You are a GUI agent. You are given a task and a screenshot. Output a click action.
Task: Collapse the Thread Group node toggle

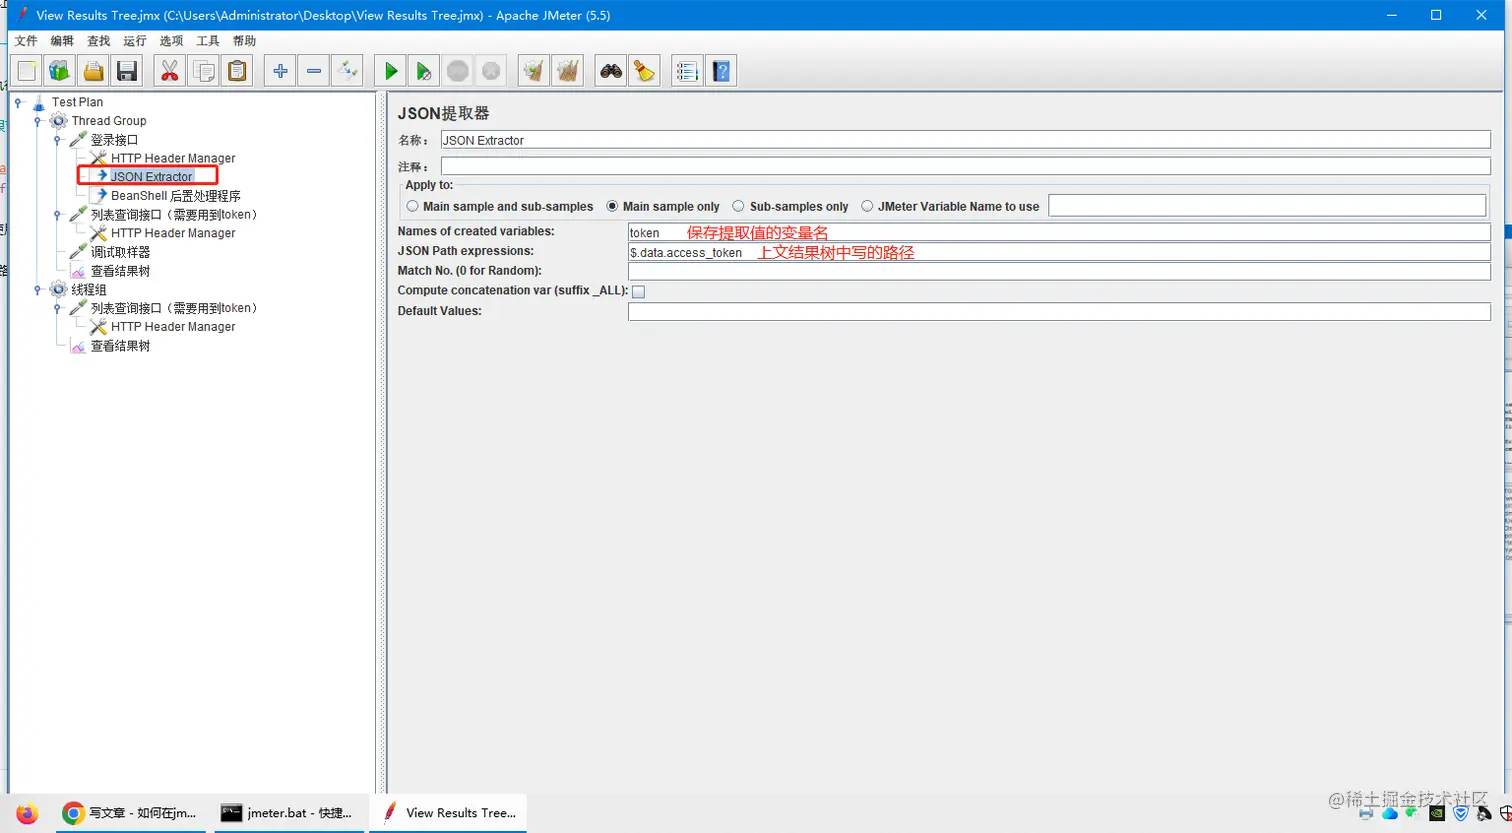point(37,121)
